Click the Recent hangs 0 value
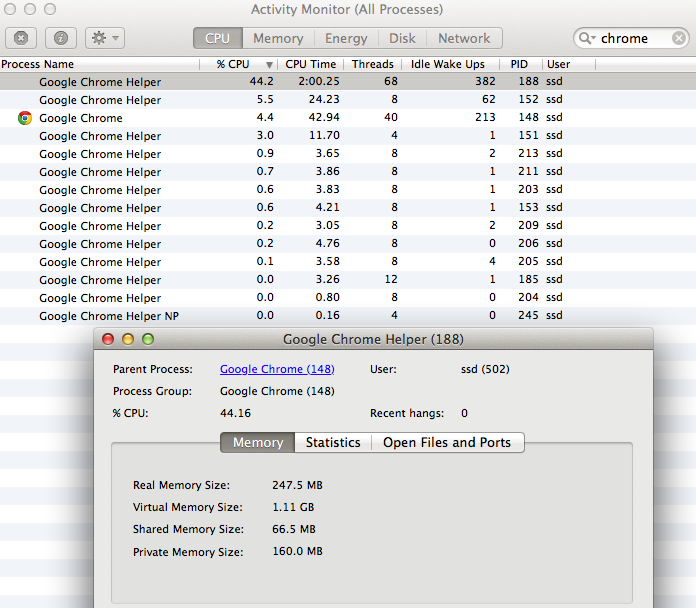 pos(464,413)
